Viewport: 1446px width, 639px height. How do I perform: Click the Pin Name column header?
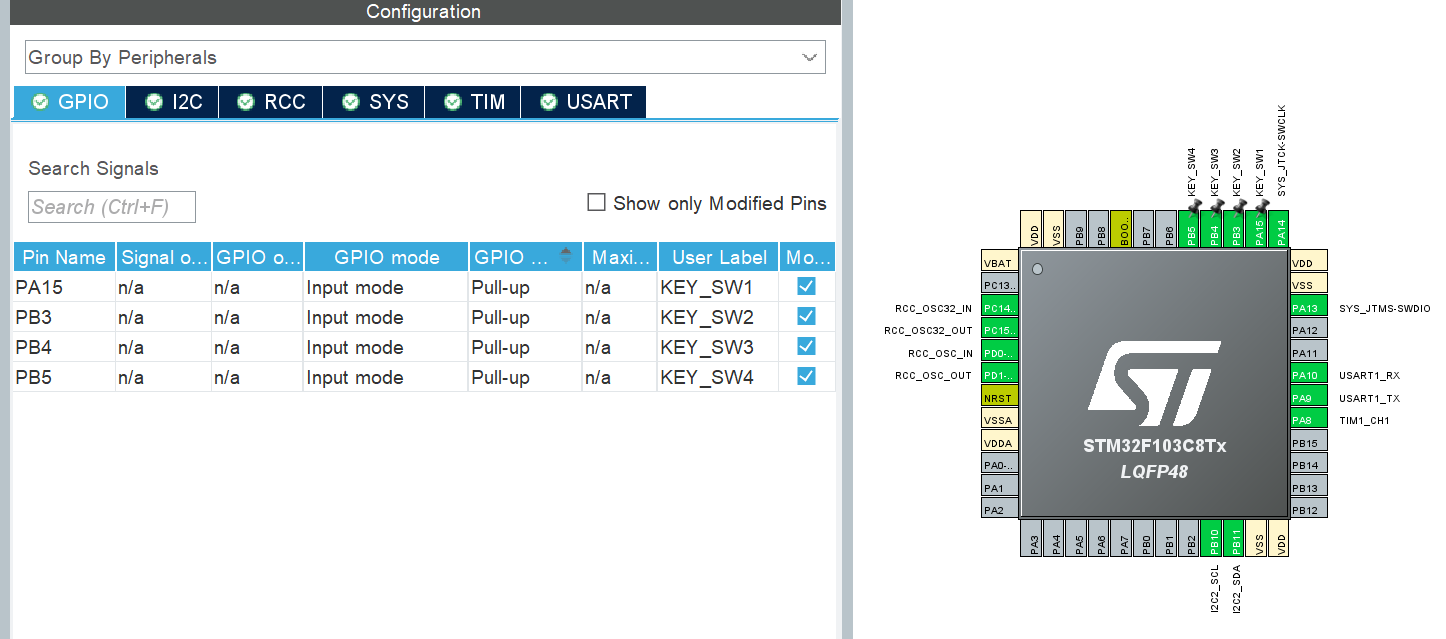(65, 257)
